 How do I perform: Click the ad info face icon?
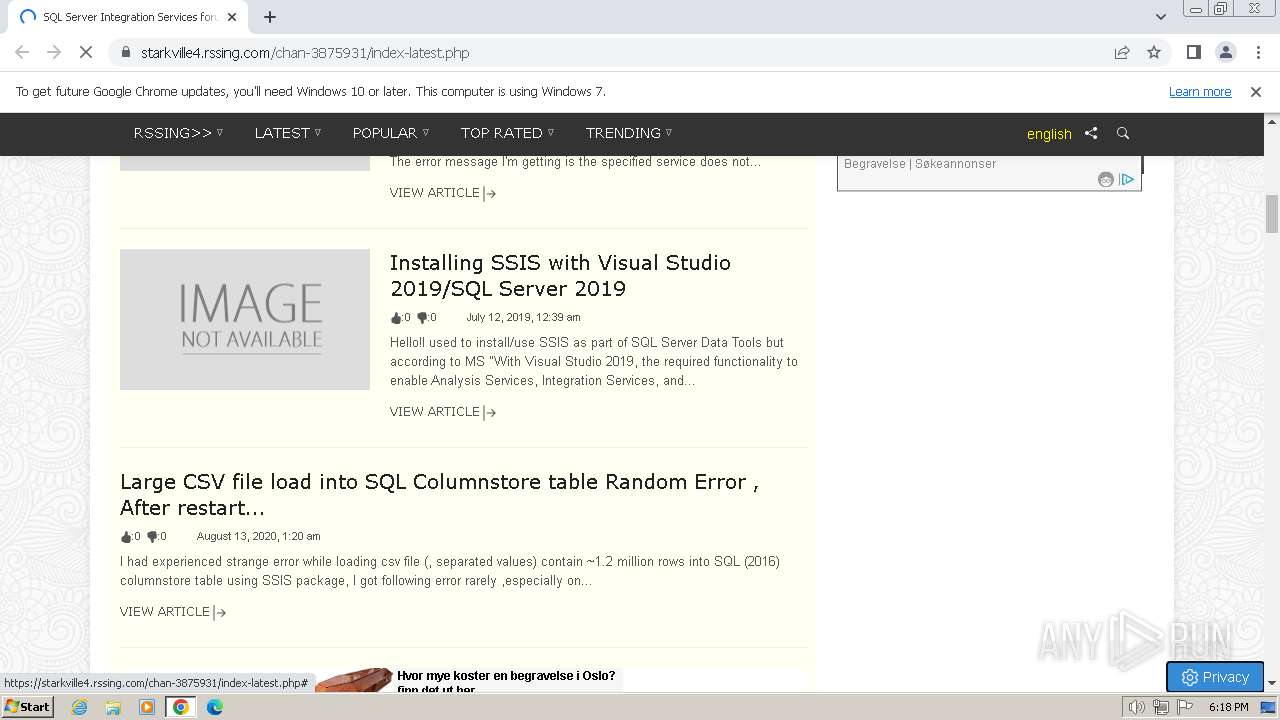point(1106,180)
